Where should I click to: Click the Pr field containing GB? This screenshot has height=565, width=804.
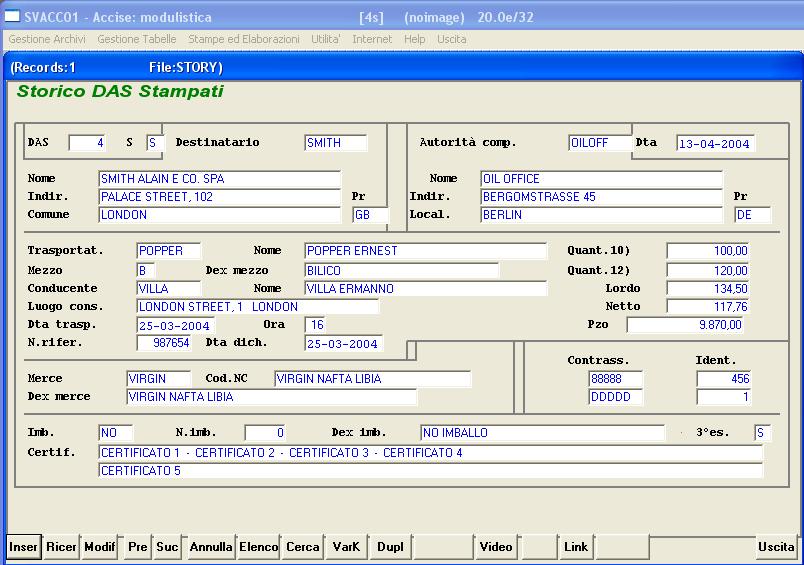pos(370,215)
